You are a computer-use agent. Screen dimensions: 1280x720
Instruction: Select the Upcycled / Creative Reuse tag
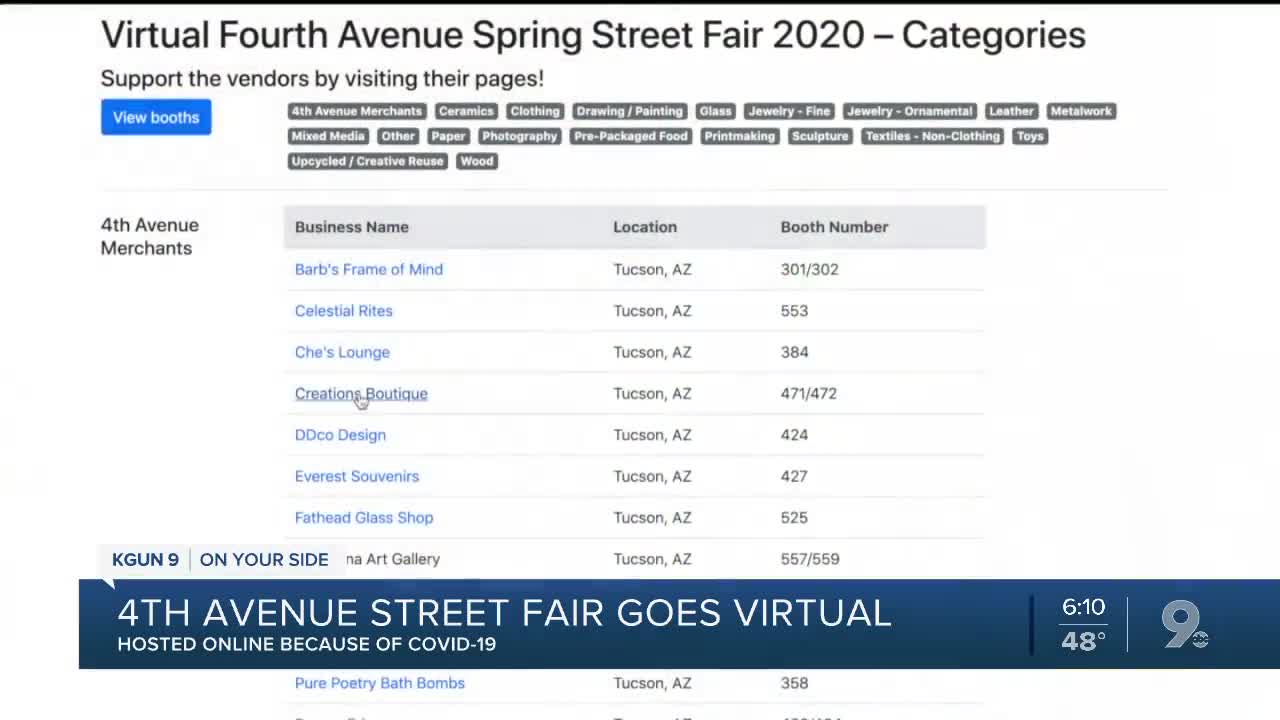pos(368,161)
